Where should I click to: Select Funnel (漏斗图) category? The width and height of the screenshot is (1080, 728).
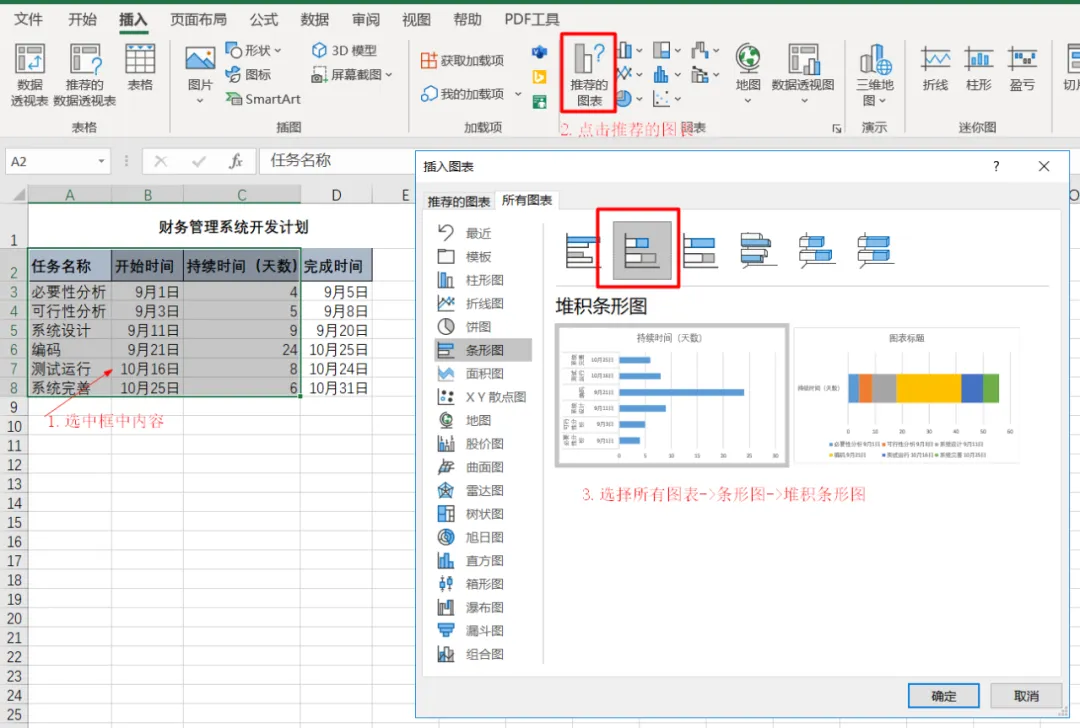[x=482, y=631]
